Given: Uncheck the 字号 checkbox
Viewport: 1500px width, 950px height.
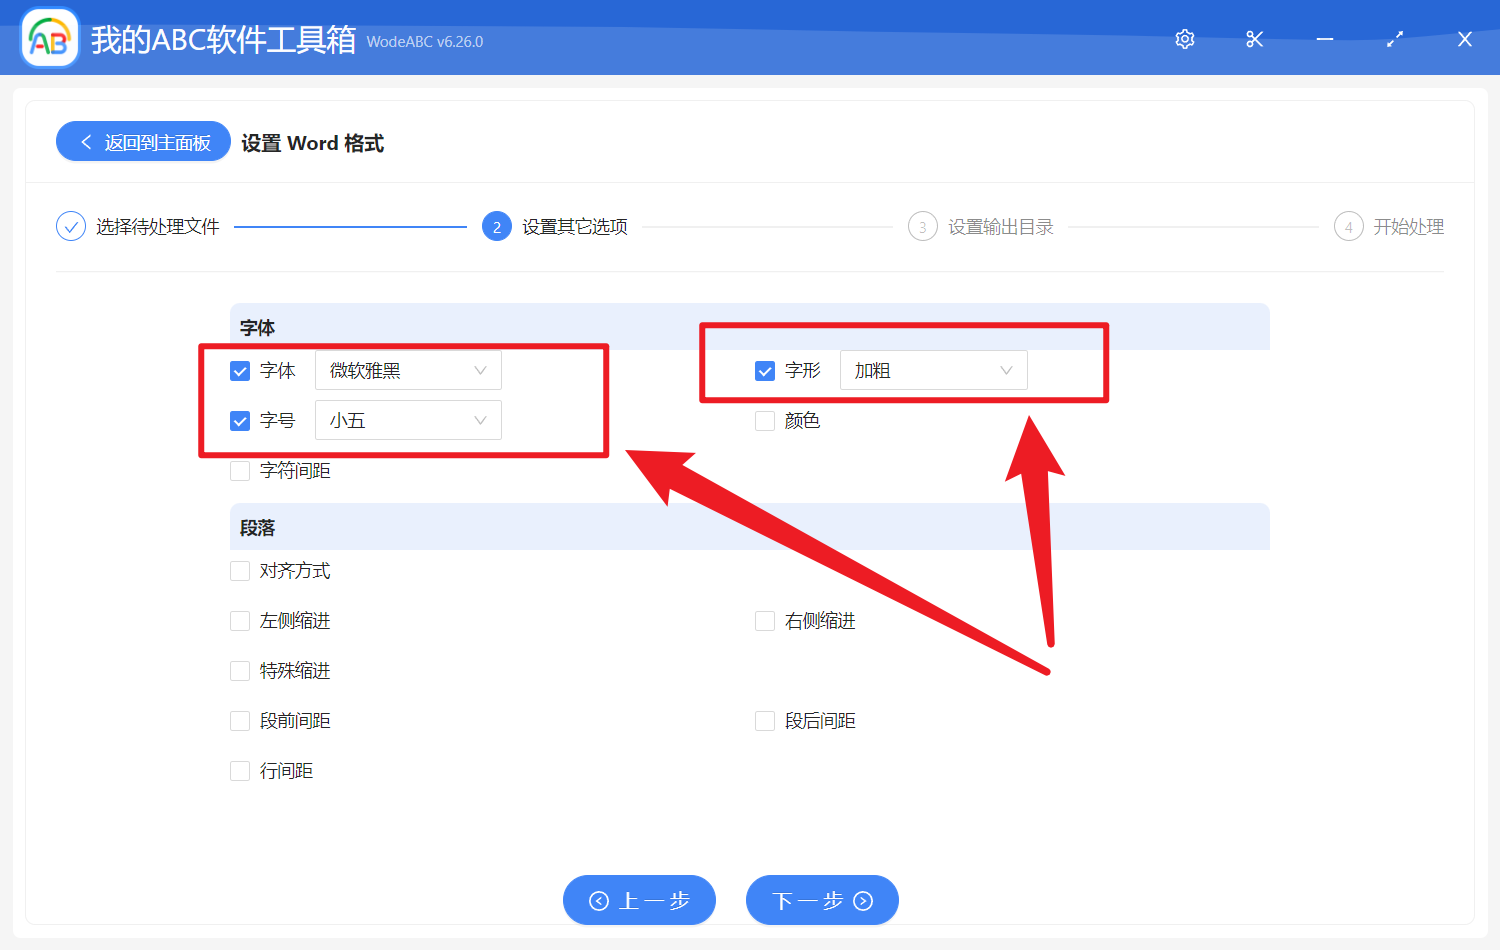Looking at the screenshot, I should coord(240,421).
